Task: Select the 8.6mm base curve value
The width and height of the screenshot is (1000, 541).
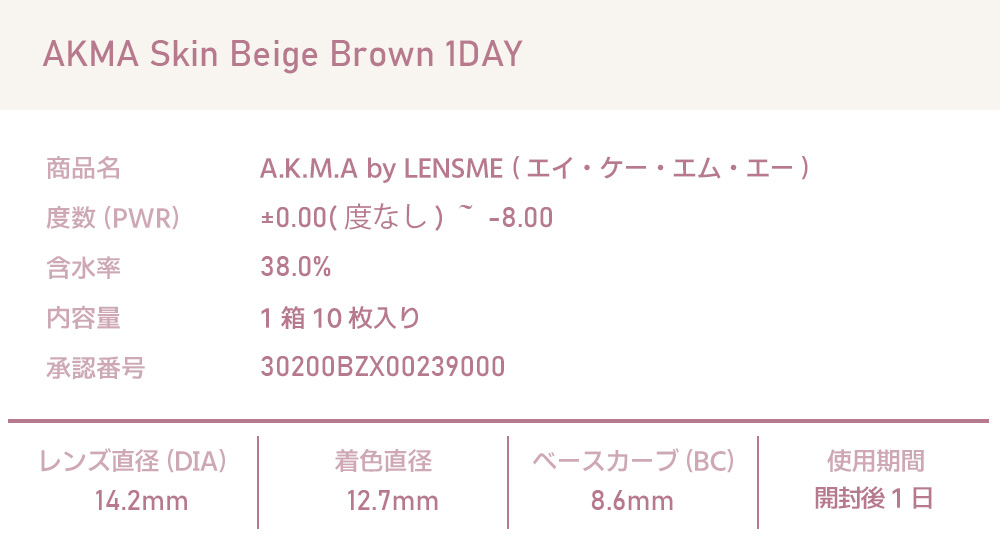Action: tap(632, 500)
